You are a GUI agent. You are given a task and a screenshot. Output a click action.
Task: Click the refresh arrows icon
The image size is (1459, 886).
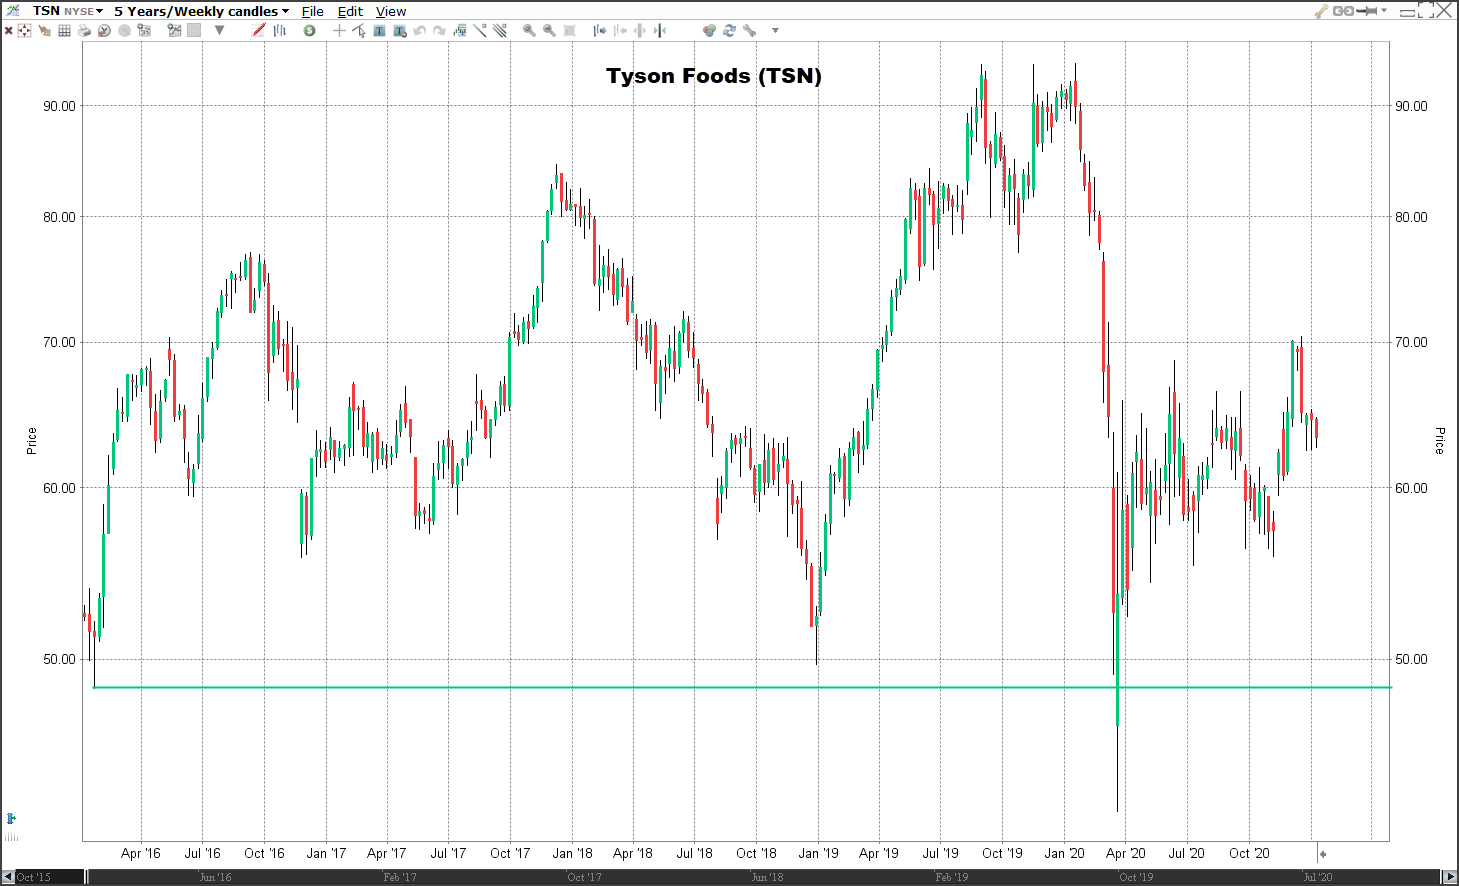(729, 31)
